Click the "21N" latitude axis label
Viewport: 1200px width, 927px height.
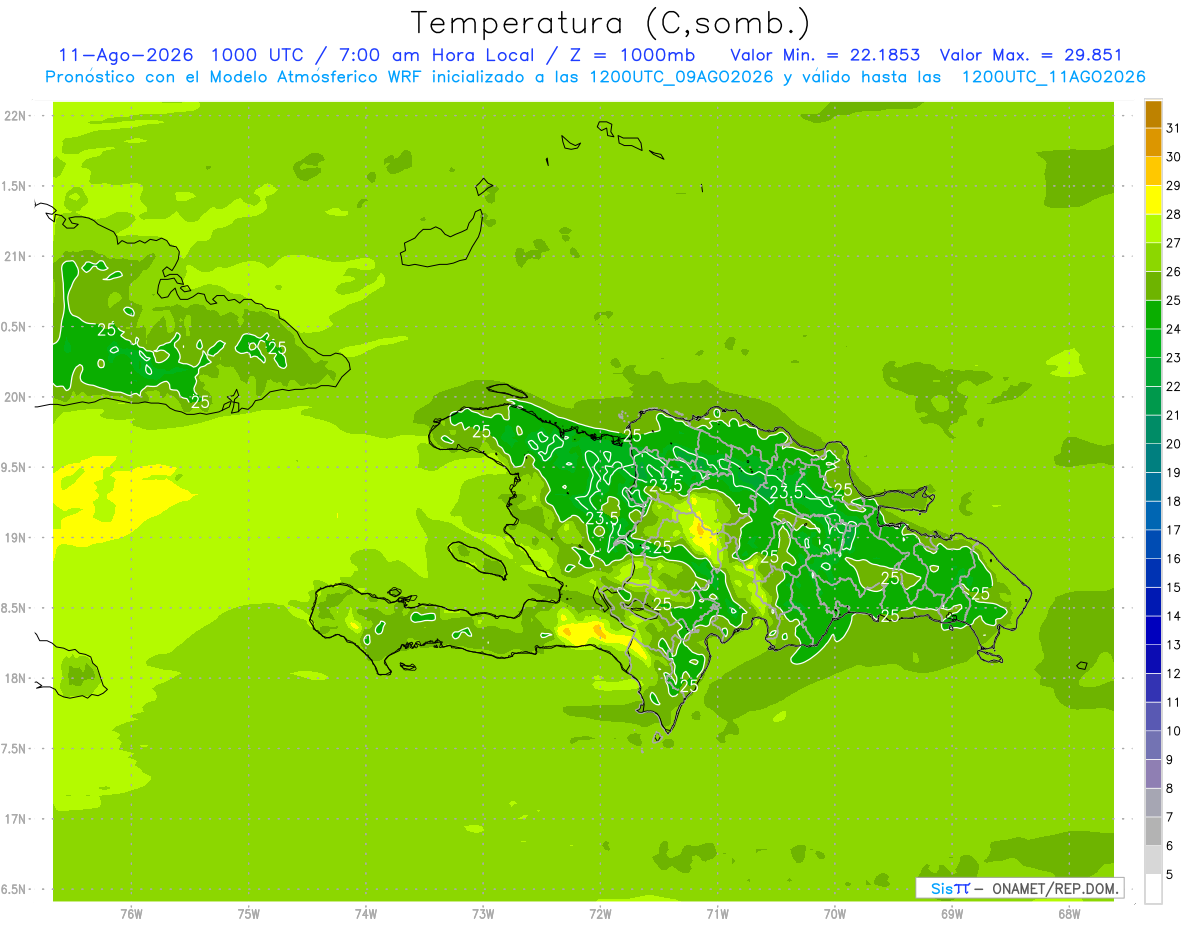14,257
